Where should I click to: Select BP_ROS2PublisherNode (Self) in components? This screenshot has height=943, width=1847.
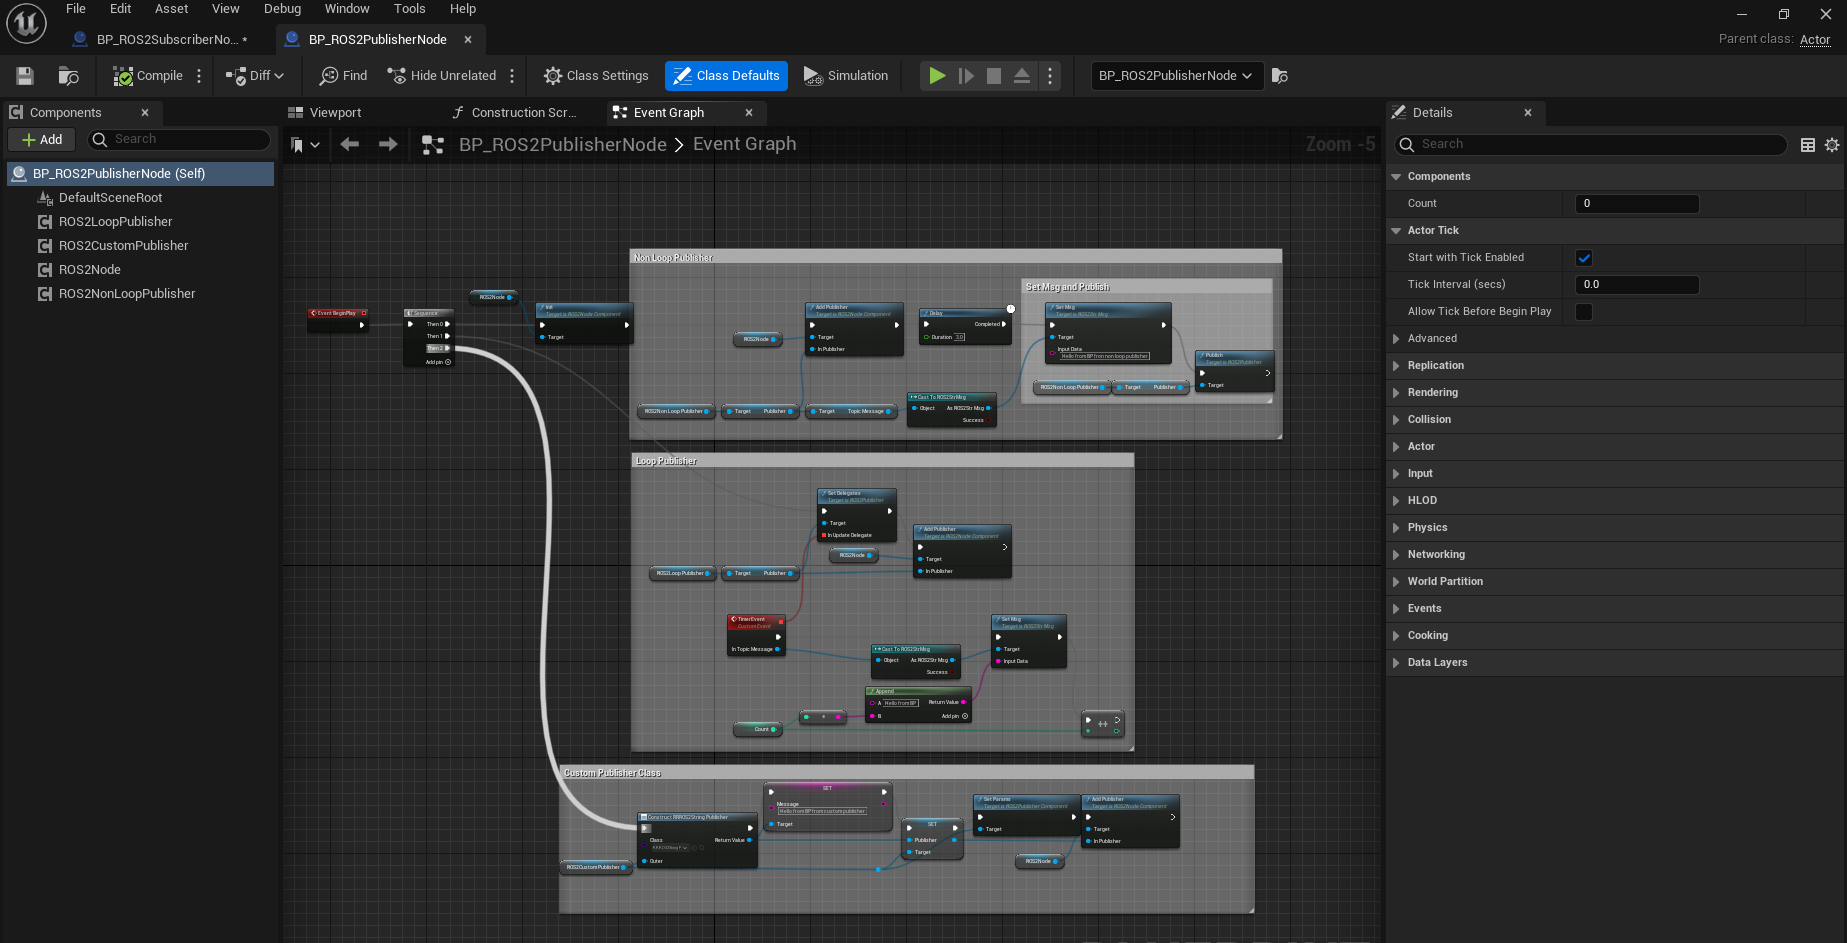140,174
